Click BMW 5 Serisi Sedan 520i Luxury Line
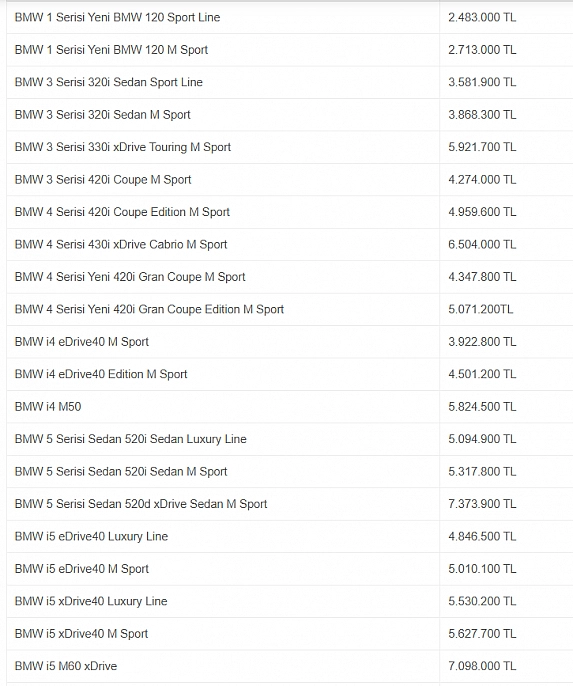This screenshot has width=573, height=686. pos(130,439)
